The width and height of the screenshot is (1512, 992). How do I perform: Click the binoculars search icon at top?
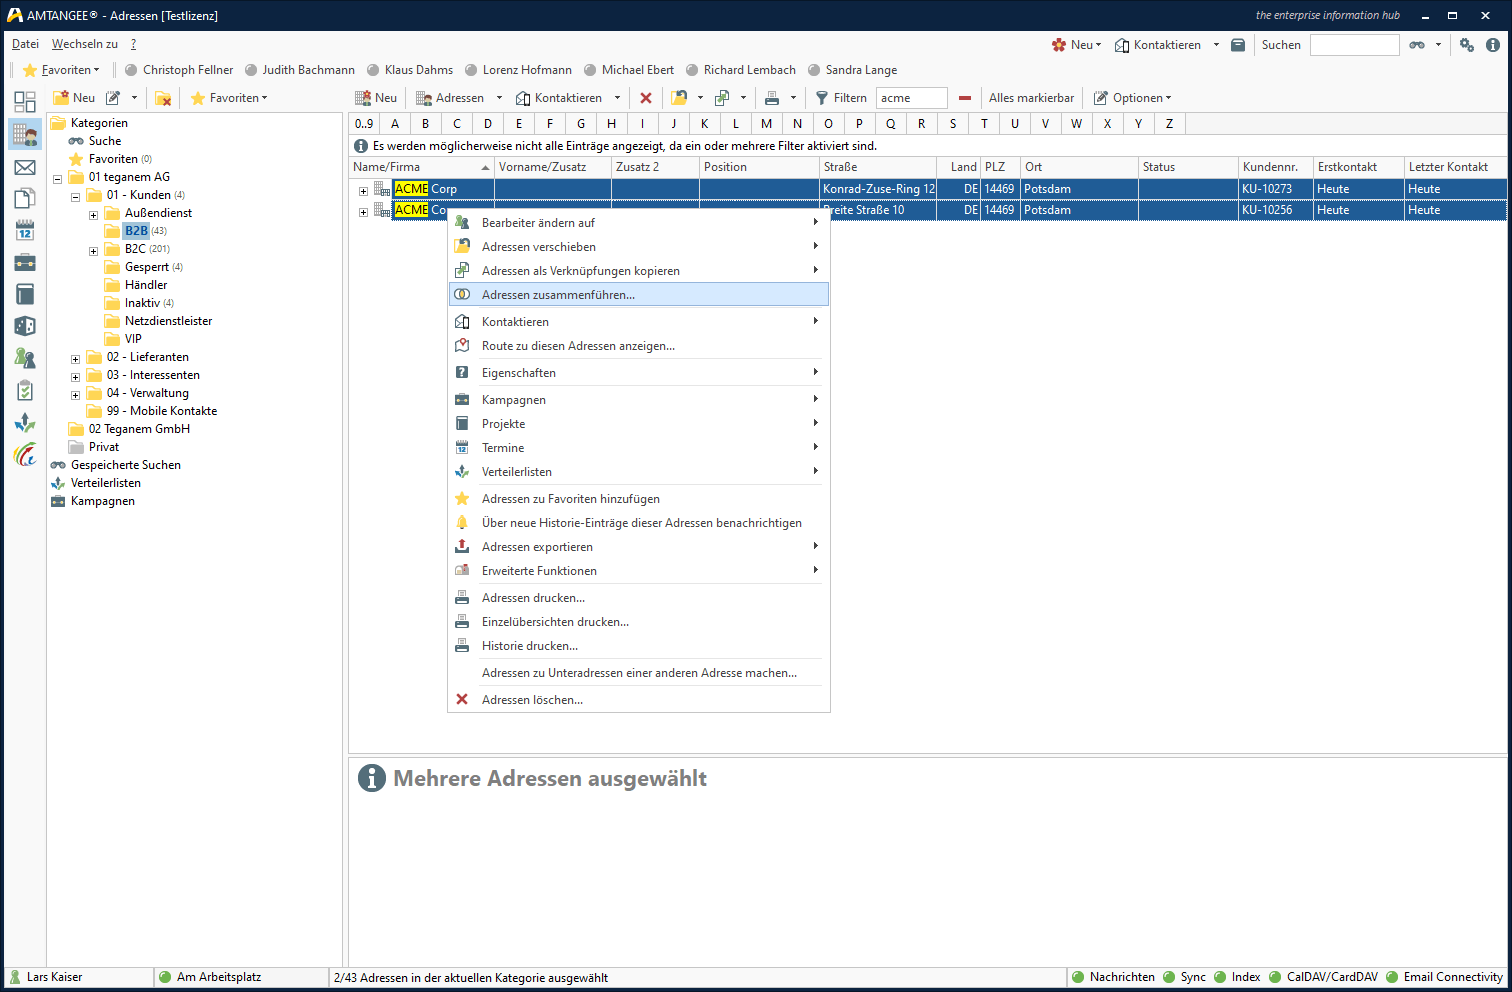tap(1417, 45)
